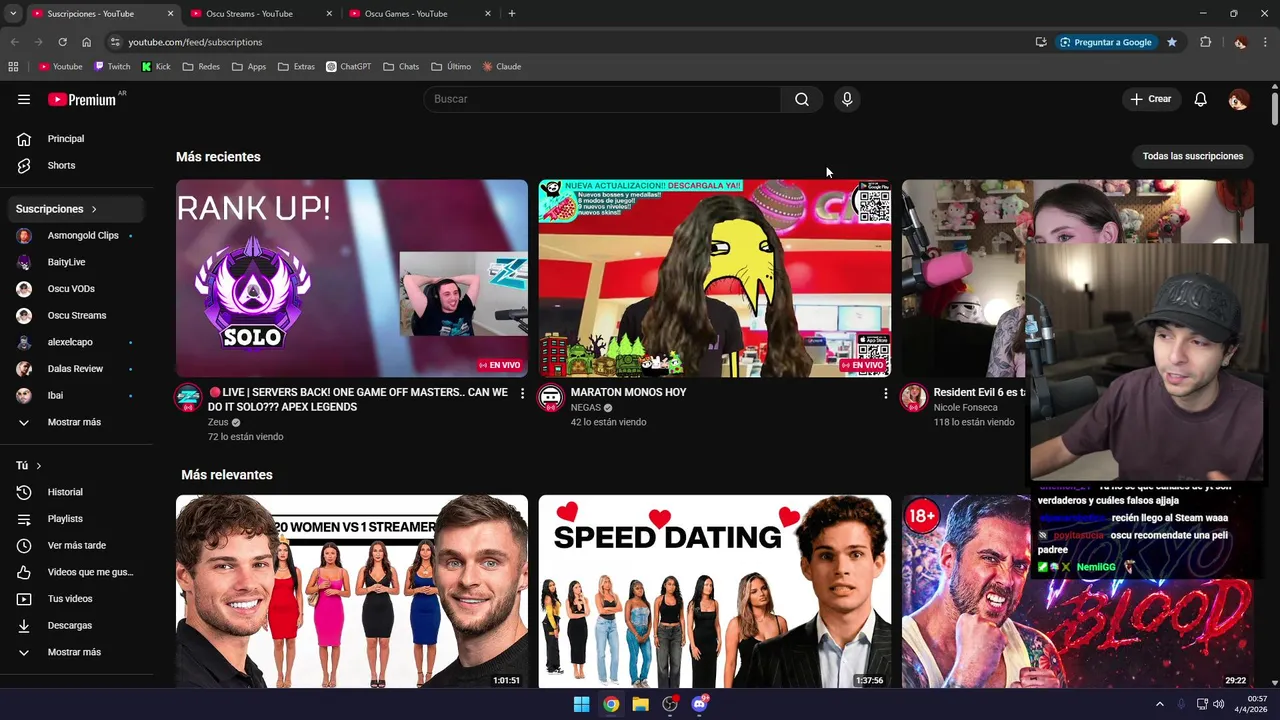The height and width of the screenshot is (720, 1280).
Task: Open Dalas Review channel
Action: click(76, 369)
